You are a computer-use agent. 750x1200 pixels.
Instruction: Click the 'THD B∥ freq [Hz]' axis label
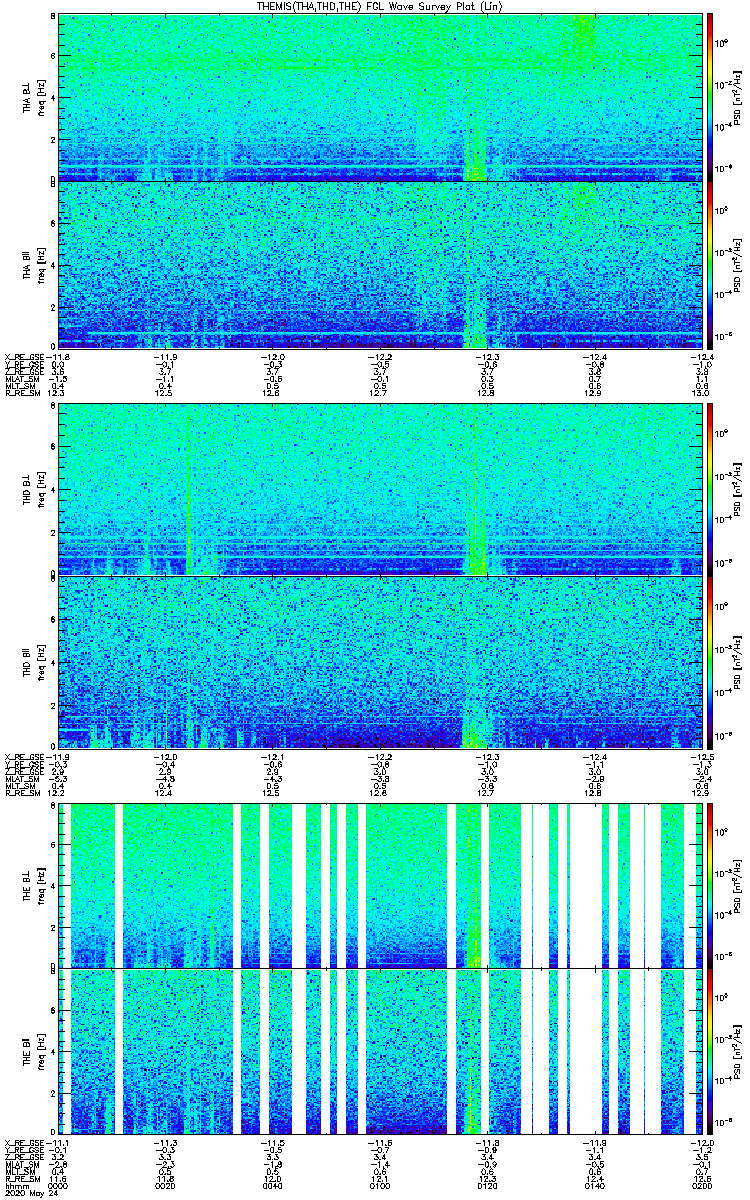pyautogui.click(x=33, y=661)
